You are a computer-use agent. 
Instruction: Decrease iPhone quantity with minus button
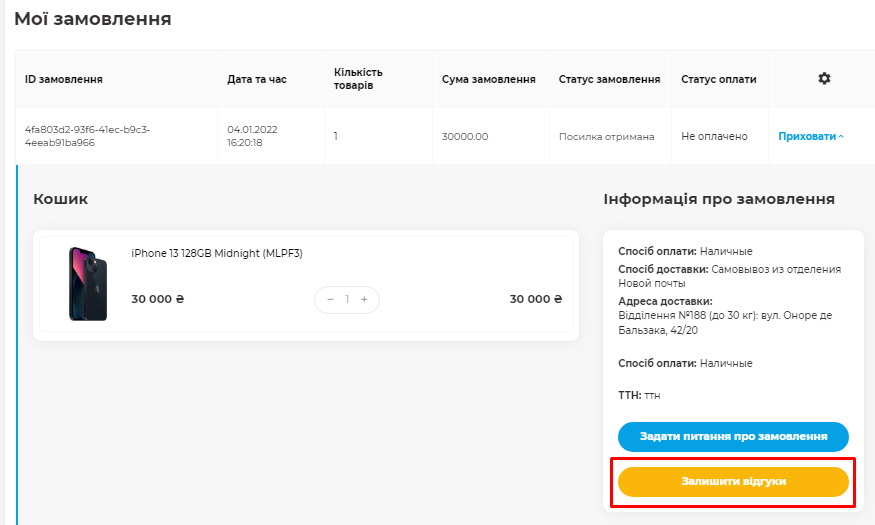click(x=330, y=300)
